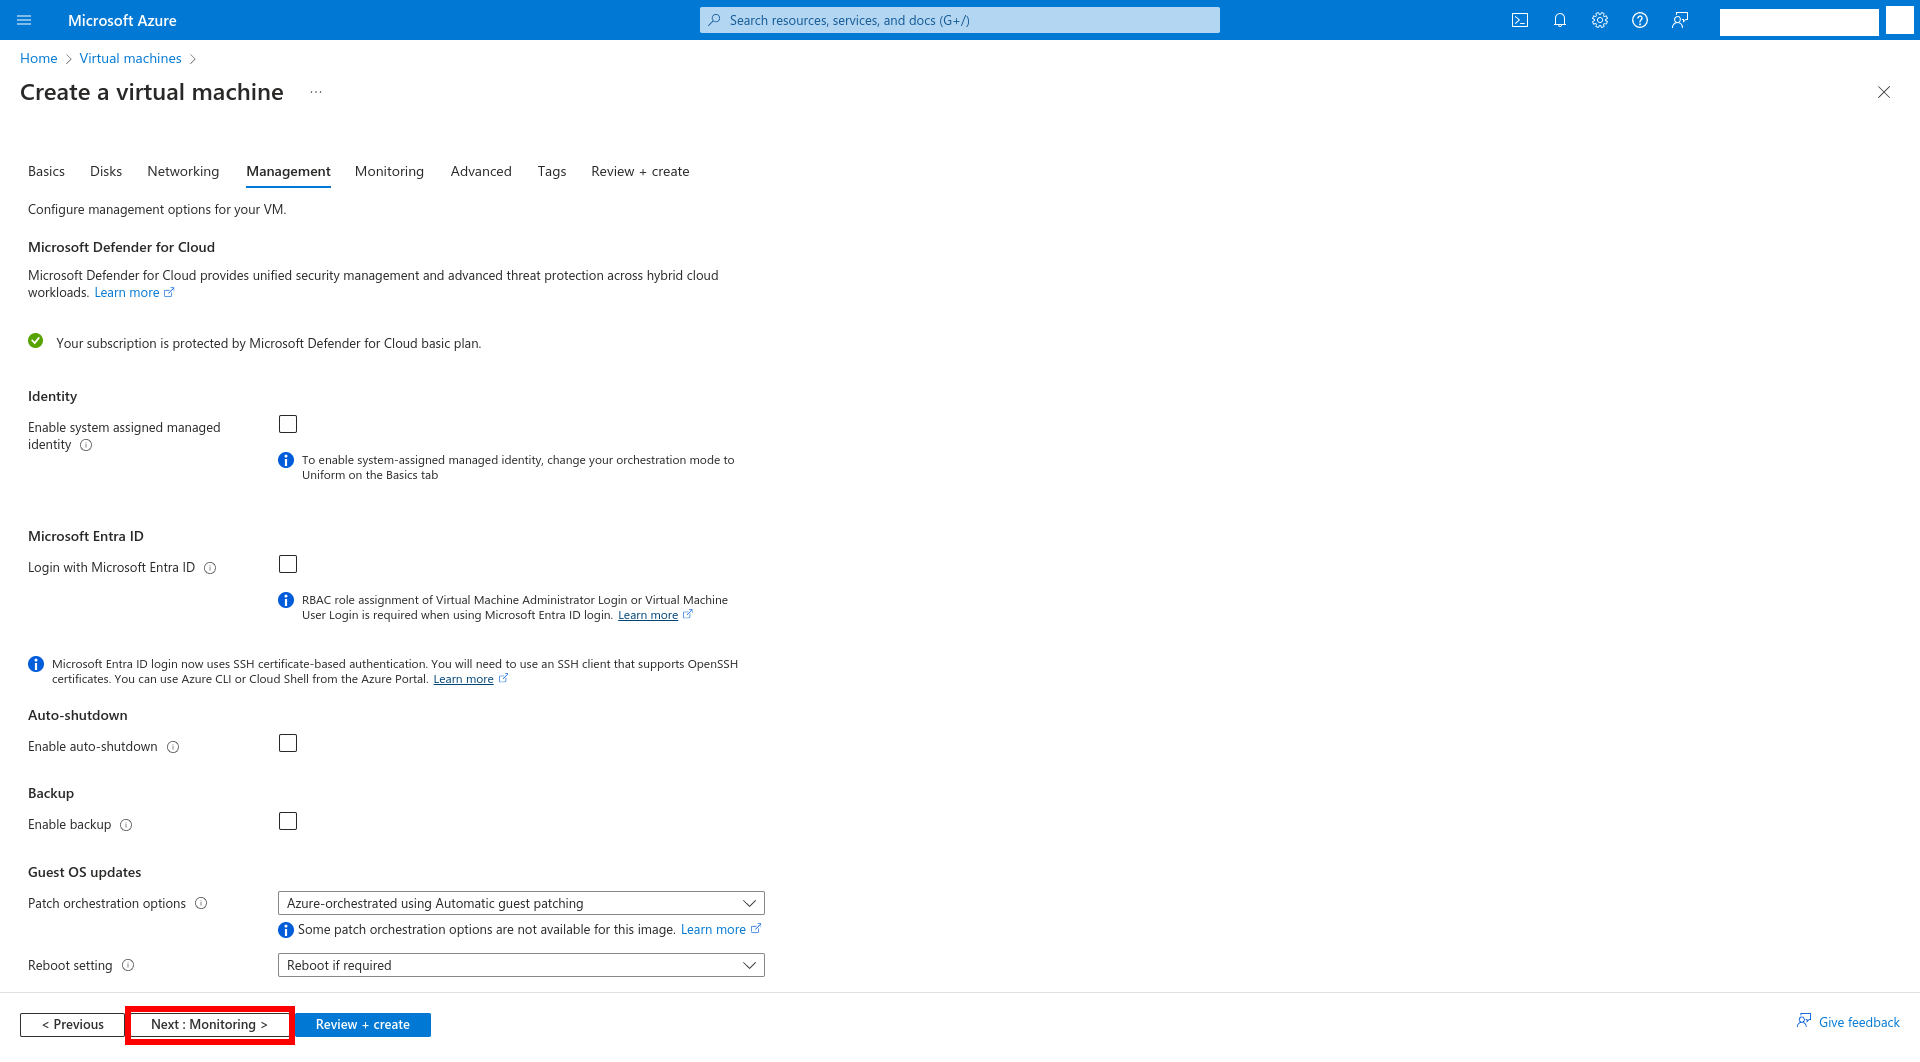
Task: Click info icon next to Login with Microsoft Entra ID
Action: point(210,568)
